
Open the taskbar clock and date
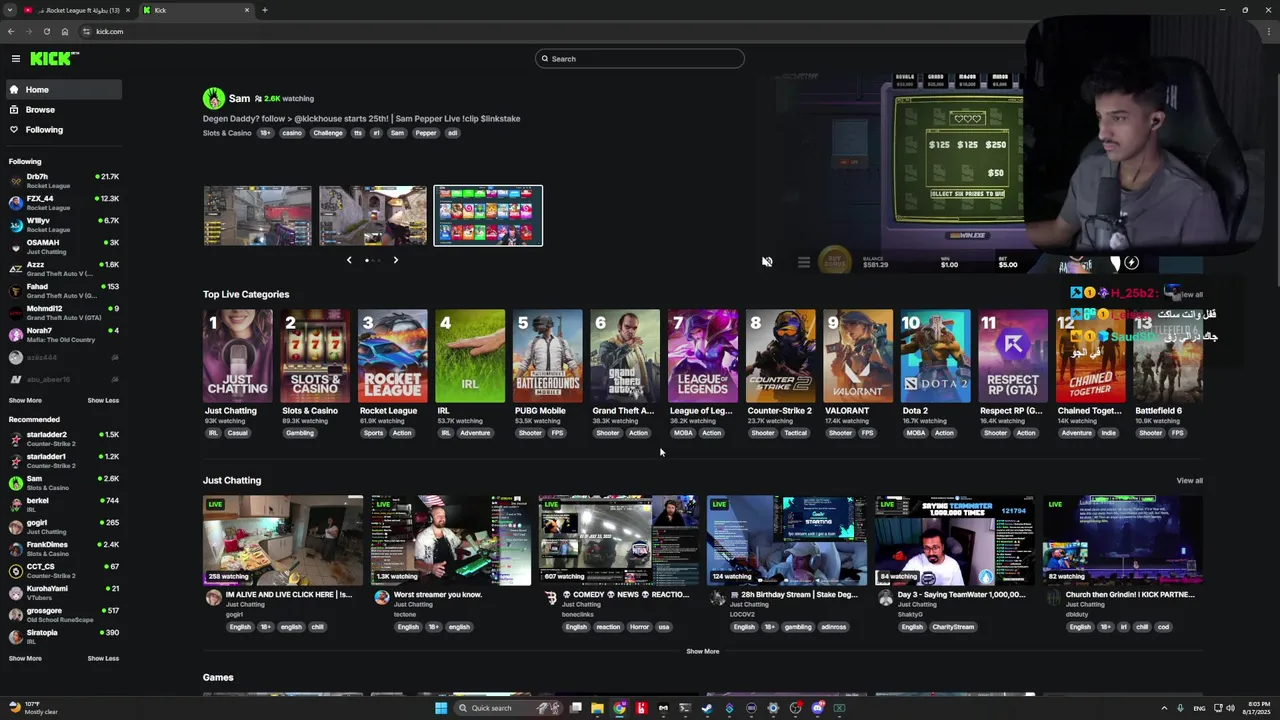tap(1256, 708)
